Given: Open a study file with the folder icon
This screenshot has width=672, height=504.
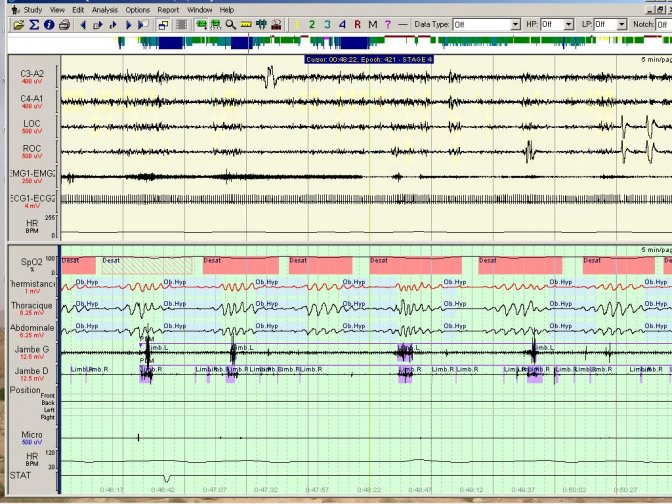Looking at the screenshot, I should pos(18,25).
